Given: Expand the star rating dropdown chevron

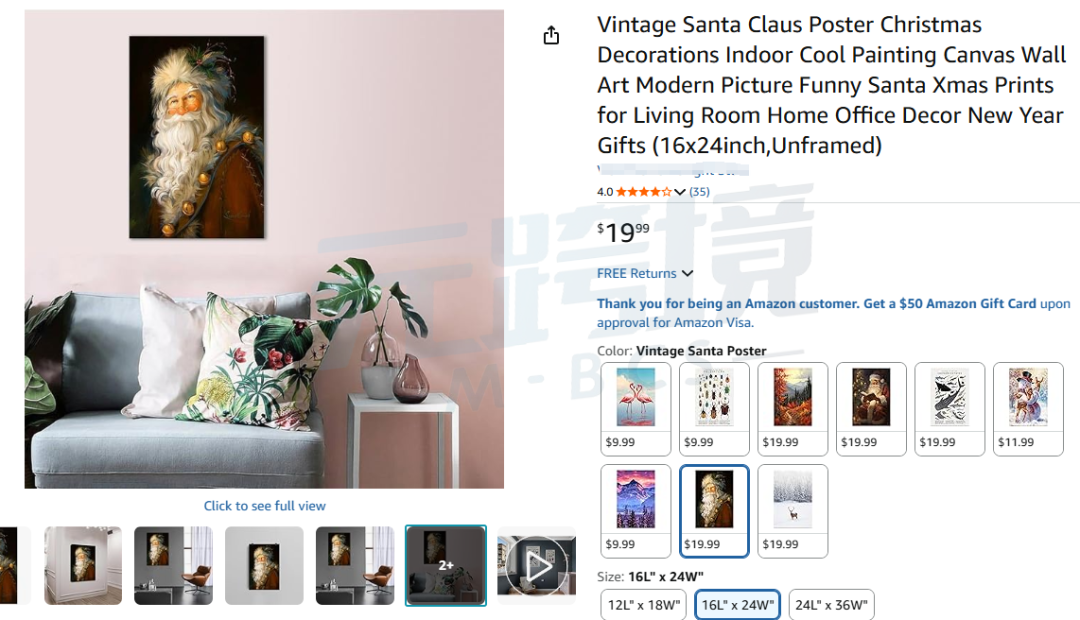Looking at the screenshot, I should pyautogui.click(x=680, y=192).
